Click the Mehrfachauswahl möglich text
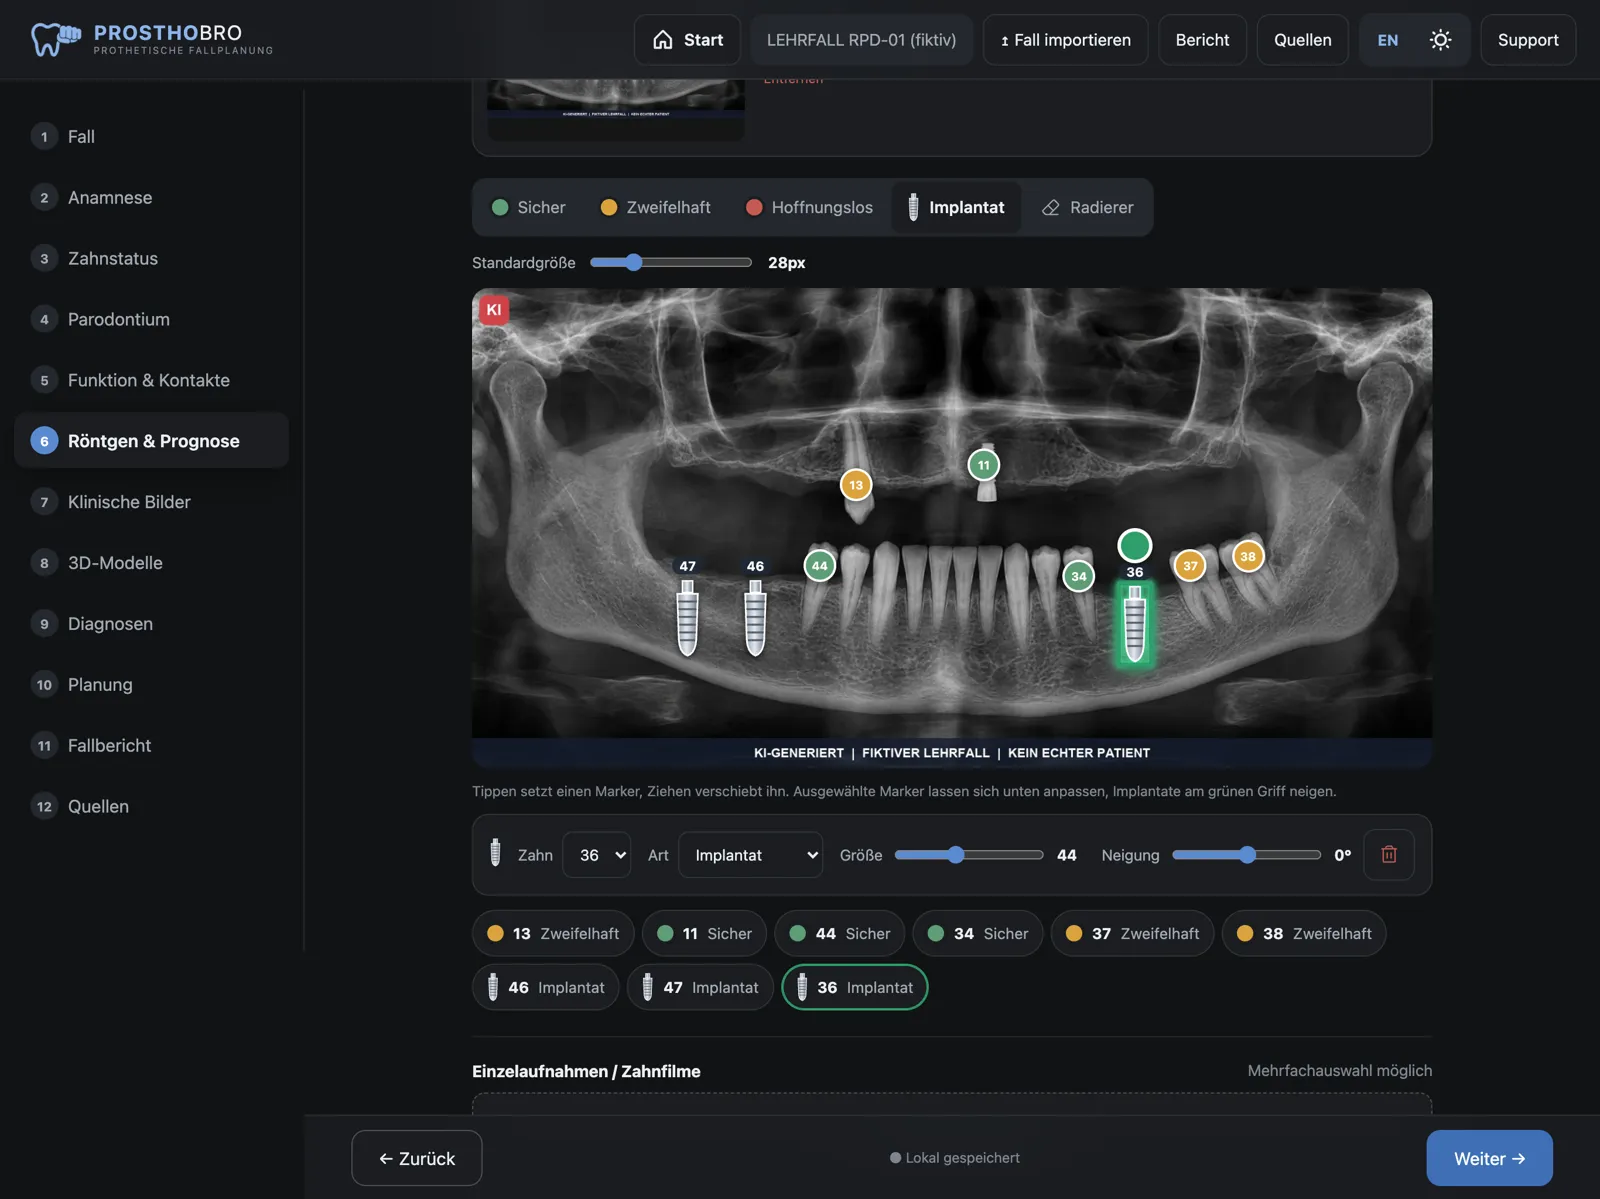 [1340, 1071]
